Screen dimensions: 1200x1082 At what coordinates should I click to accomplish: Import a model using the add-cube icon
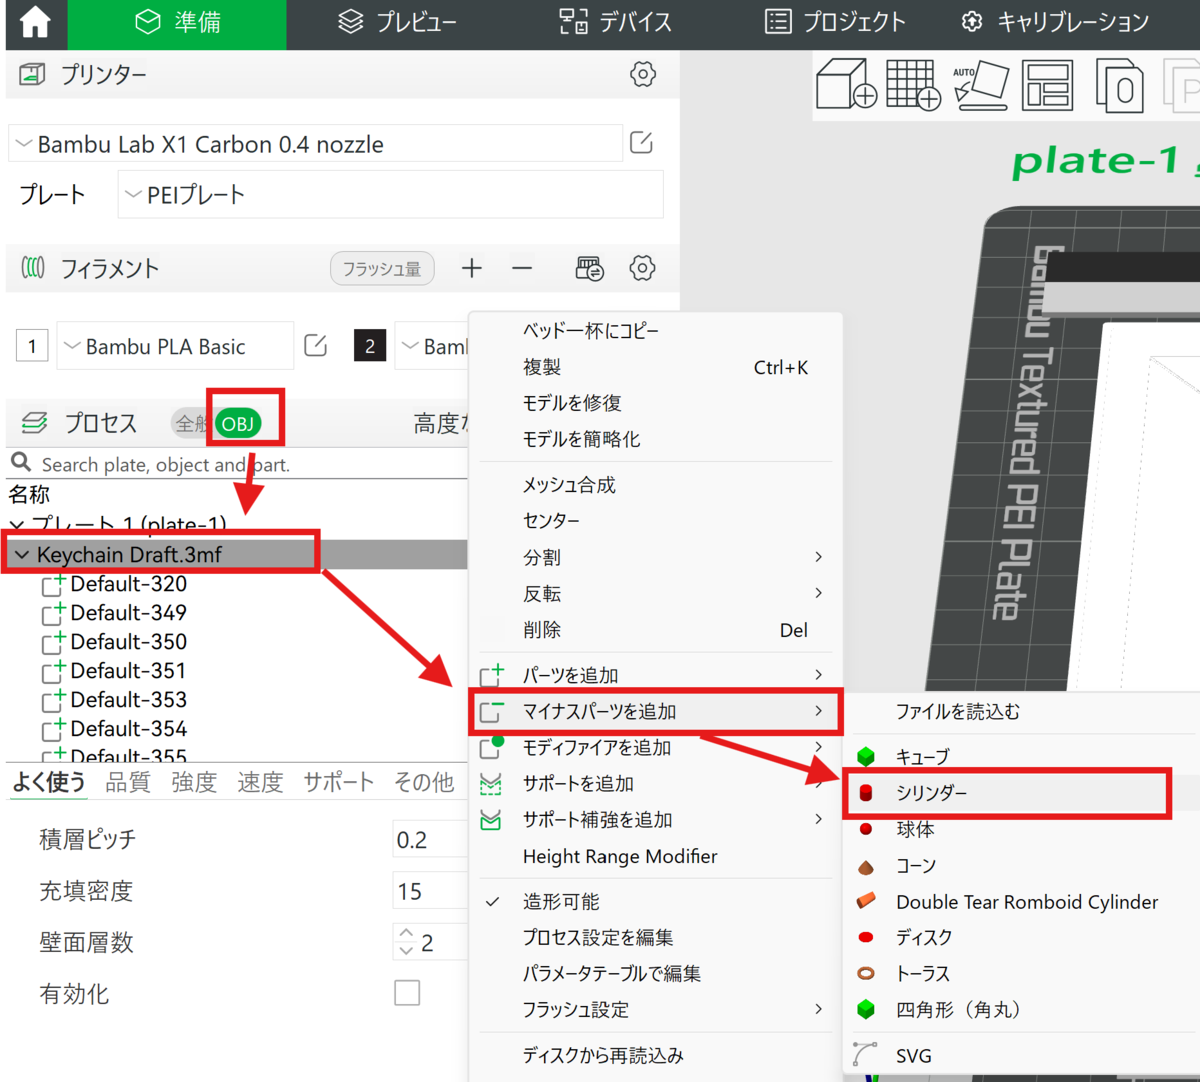click(847, 85)
